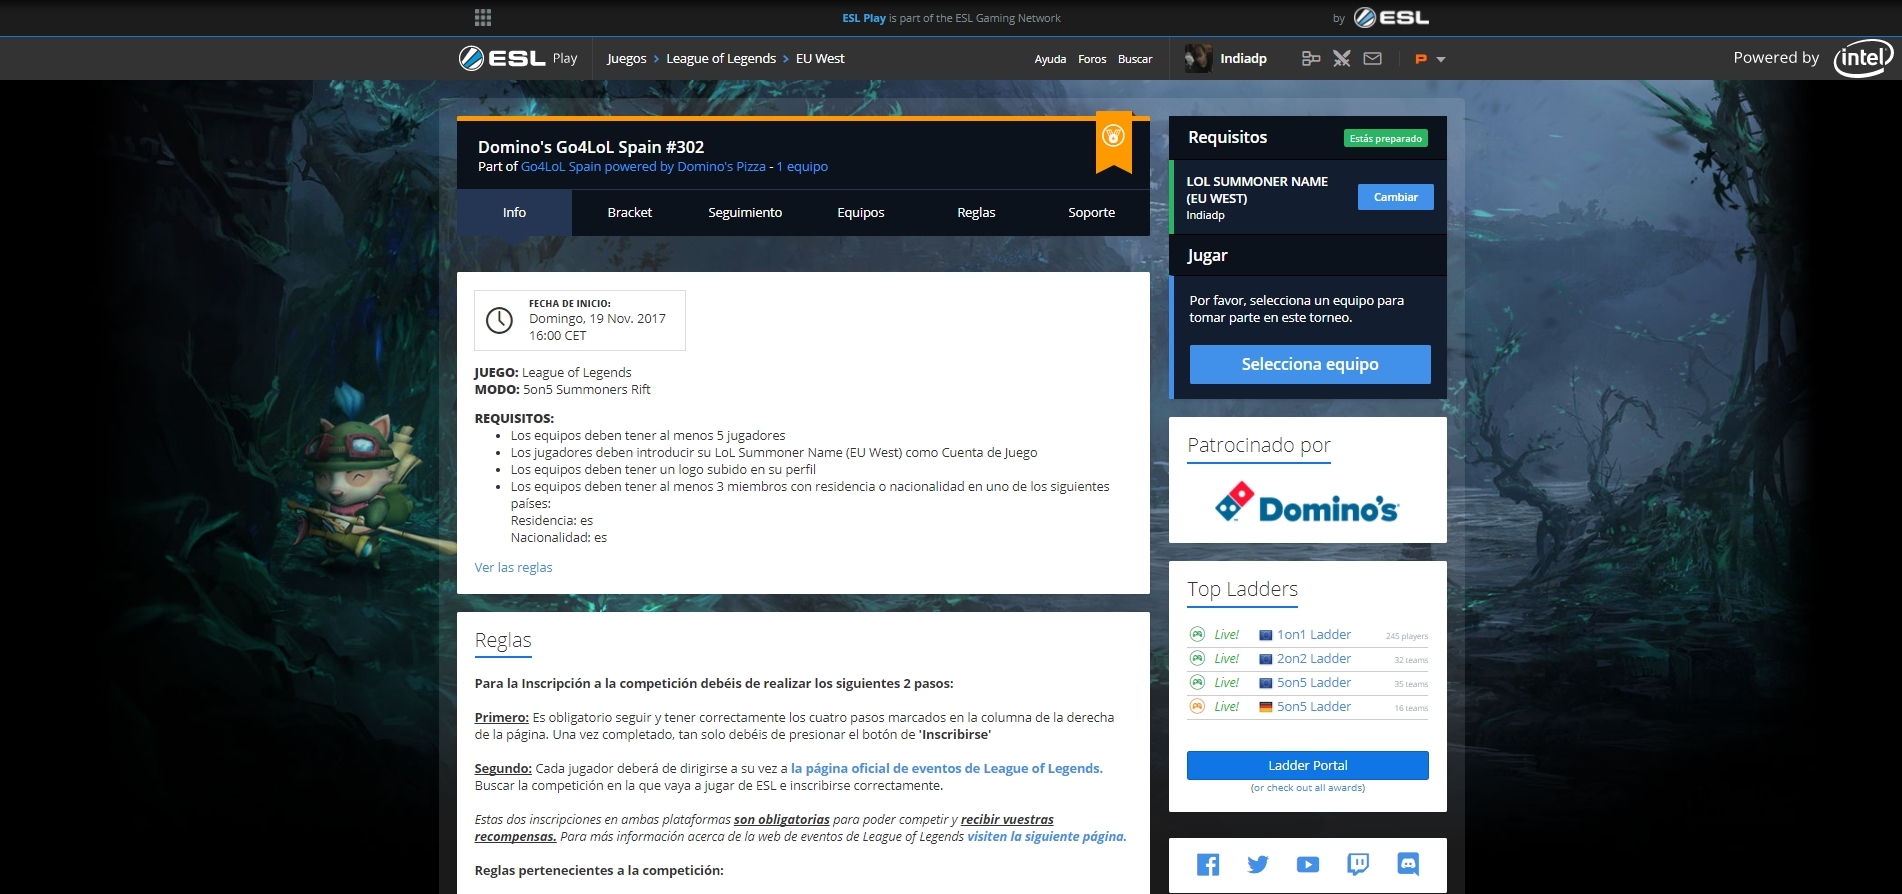Switch to the Bracket tab

(x=630, y=212)
